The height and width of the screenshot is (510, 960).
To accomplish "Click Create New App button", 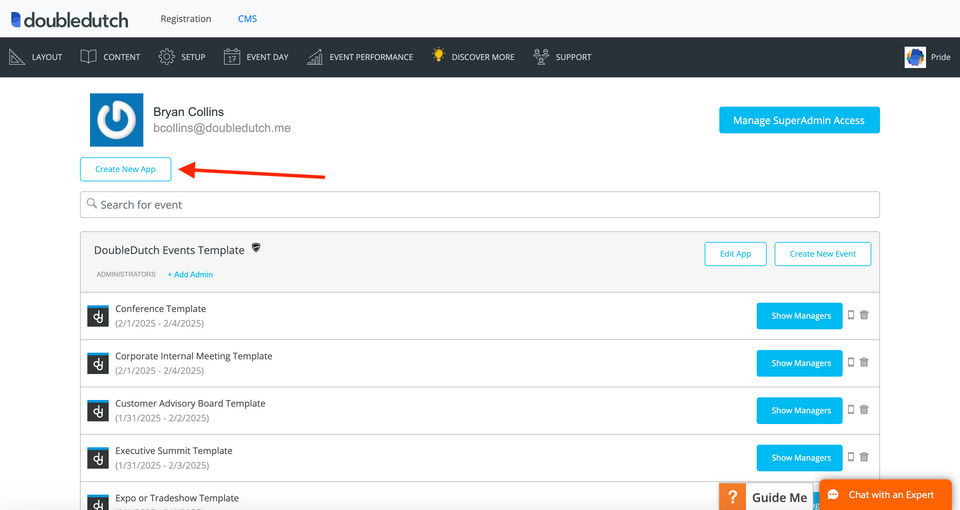I will 126,169.
